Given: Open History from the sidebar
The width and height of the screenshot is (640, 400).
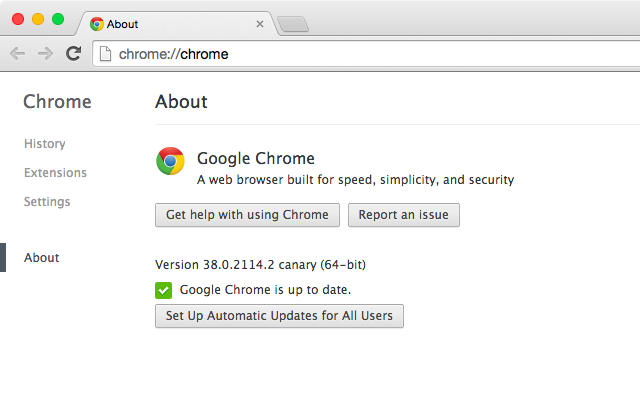Looking at the screenshot, I should (44, 144).
